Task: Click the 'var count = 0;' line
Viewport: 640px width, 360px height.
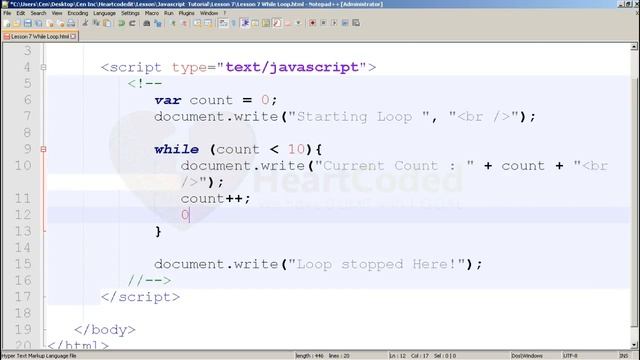Action: coord(216,100)
